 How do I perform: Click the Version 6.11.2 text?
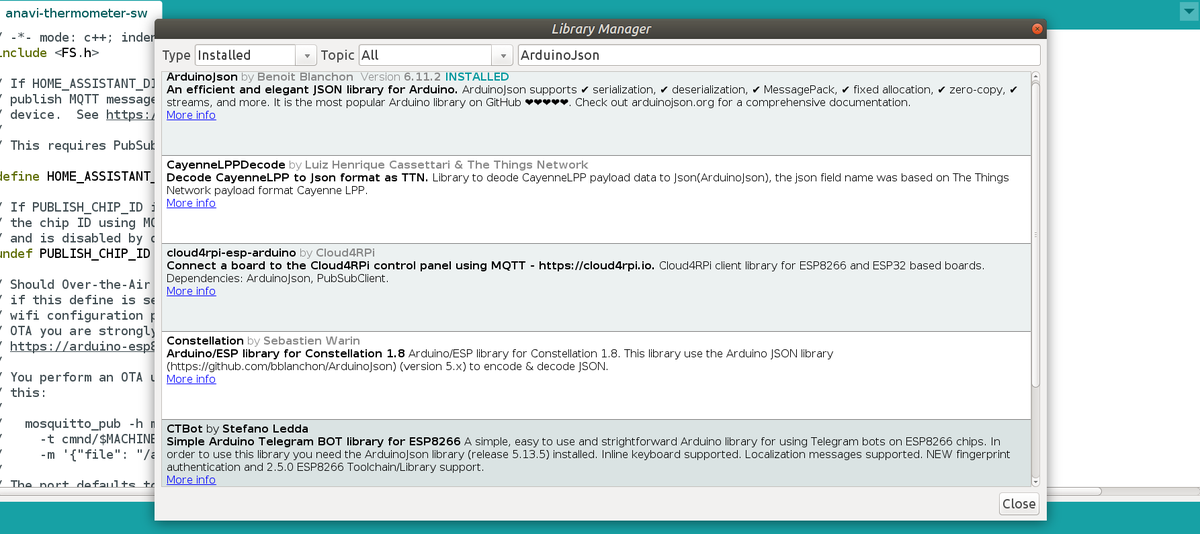pyautogui.click(x=400, y=77)
